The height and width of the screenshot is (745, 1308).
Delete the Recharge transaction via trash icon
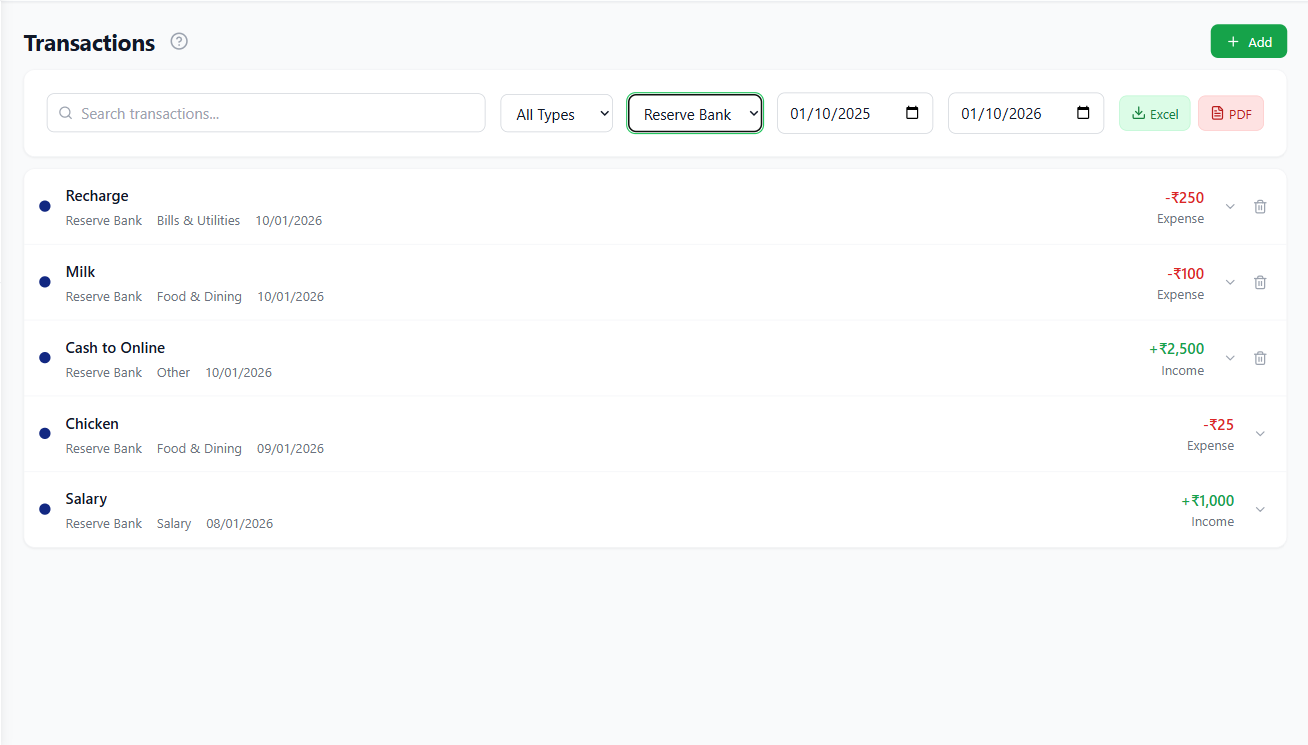coord(1260,206)
